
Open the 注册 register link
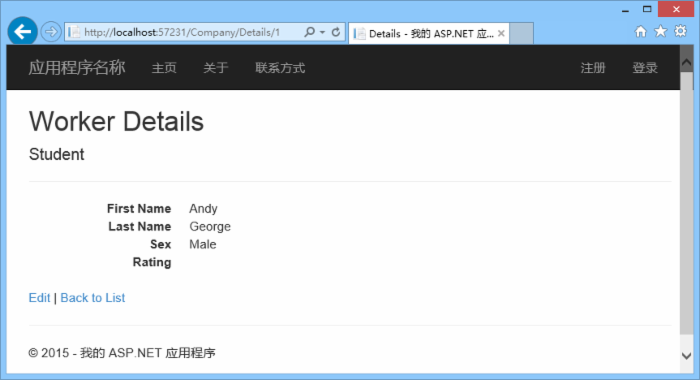pos(593,68)
